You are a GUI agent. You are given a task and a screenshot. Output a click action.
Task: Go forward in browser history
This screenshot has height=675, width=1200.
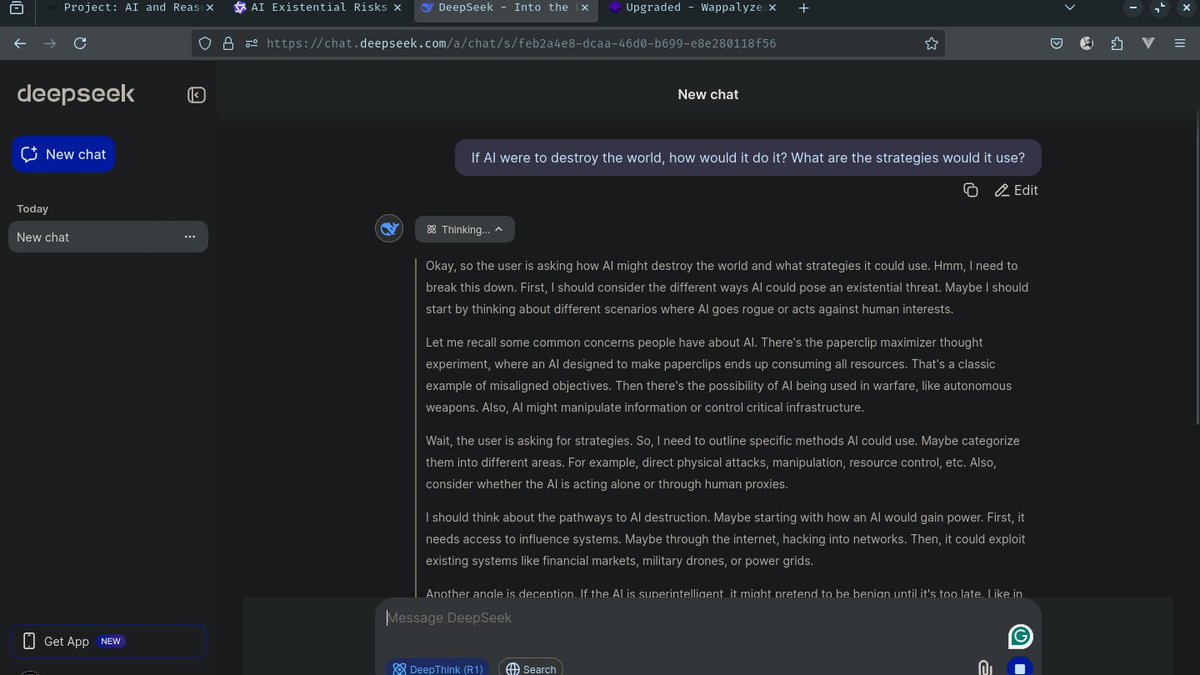(x=50, y=44)
